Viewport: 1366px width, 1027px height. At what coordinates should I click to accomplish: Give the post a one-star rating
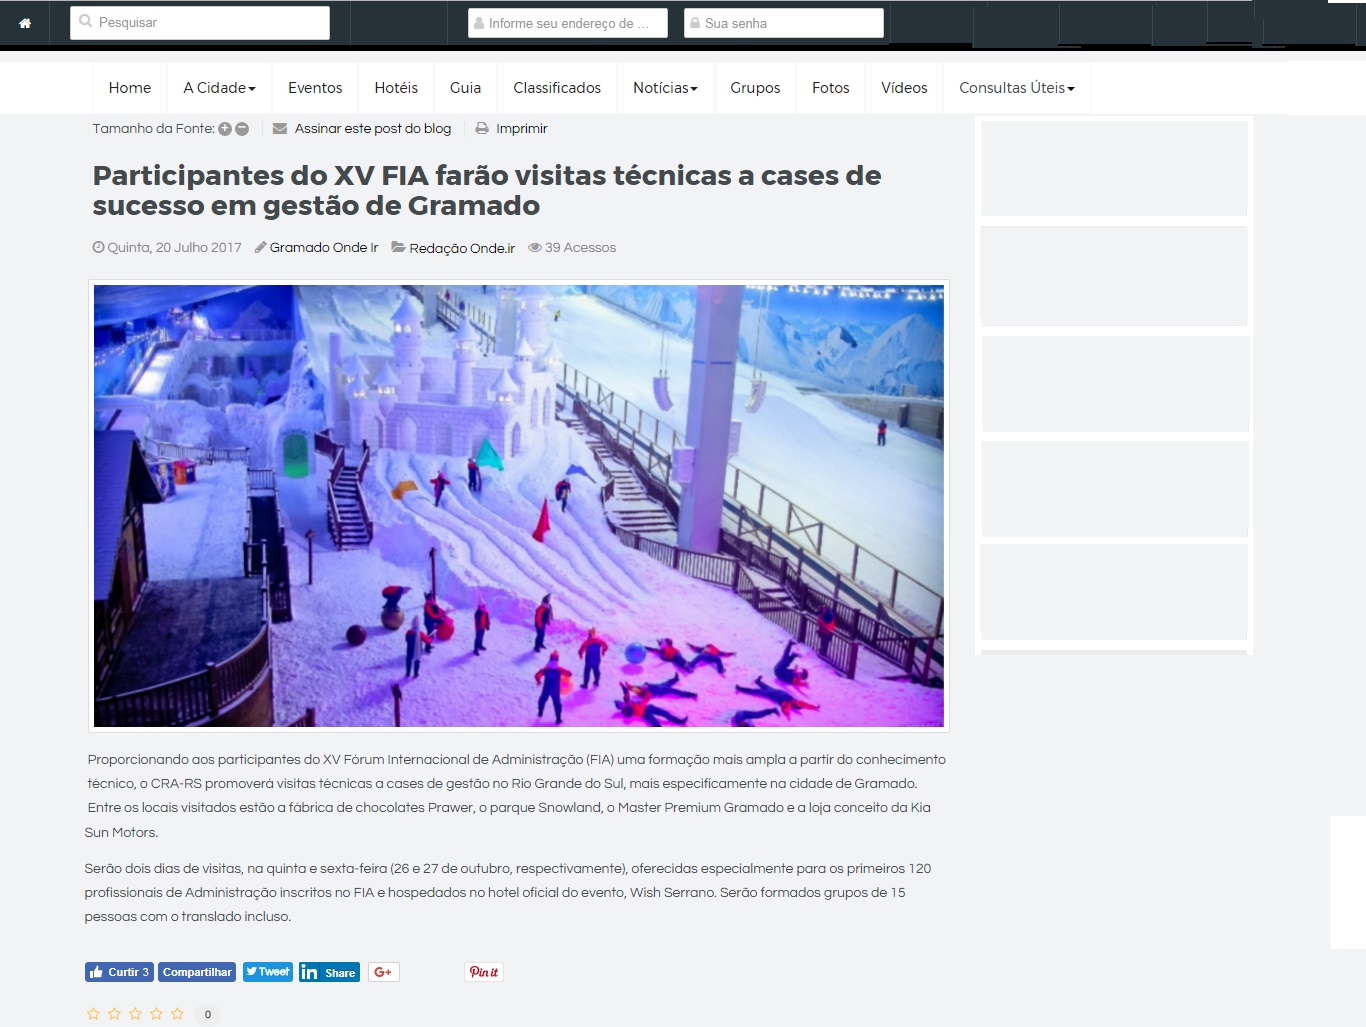pos(93,1013)
